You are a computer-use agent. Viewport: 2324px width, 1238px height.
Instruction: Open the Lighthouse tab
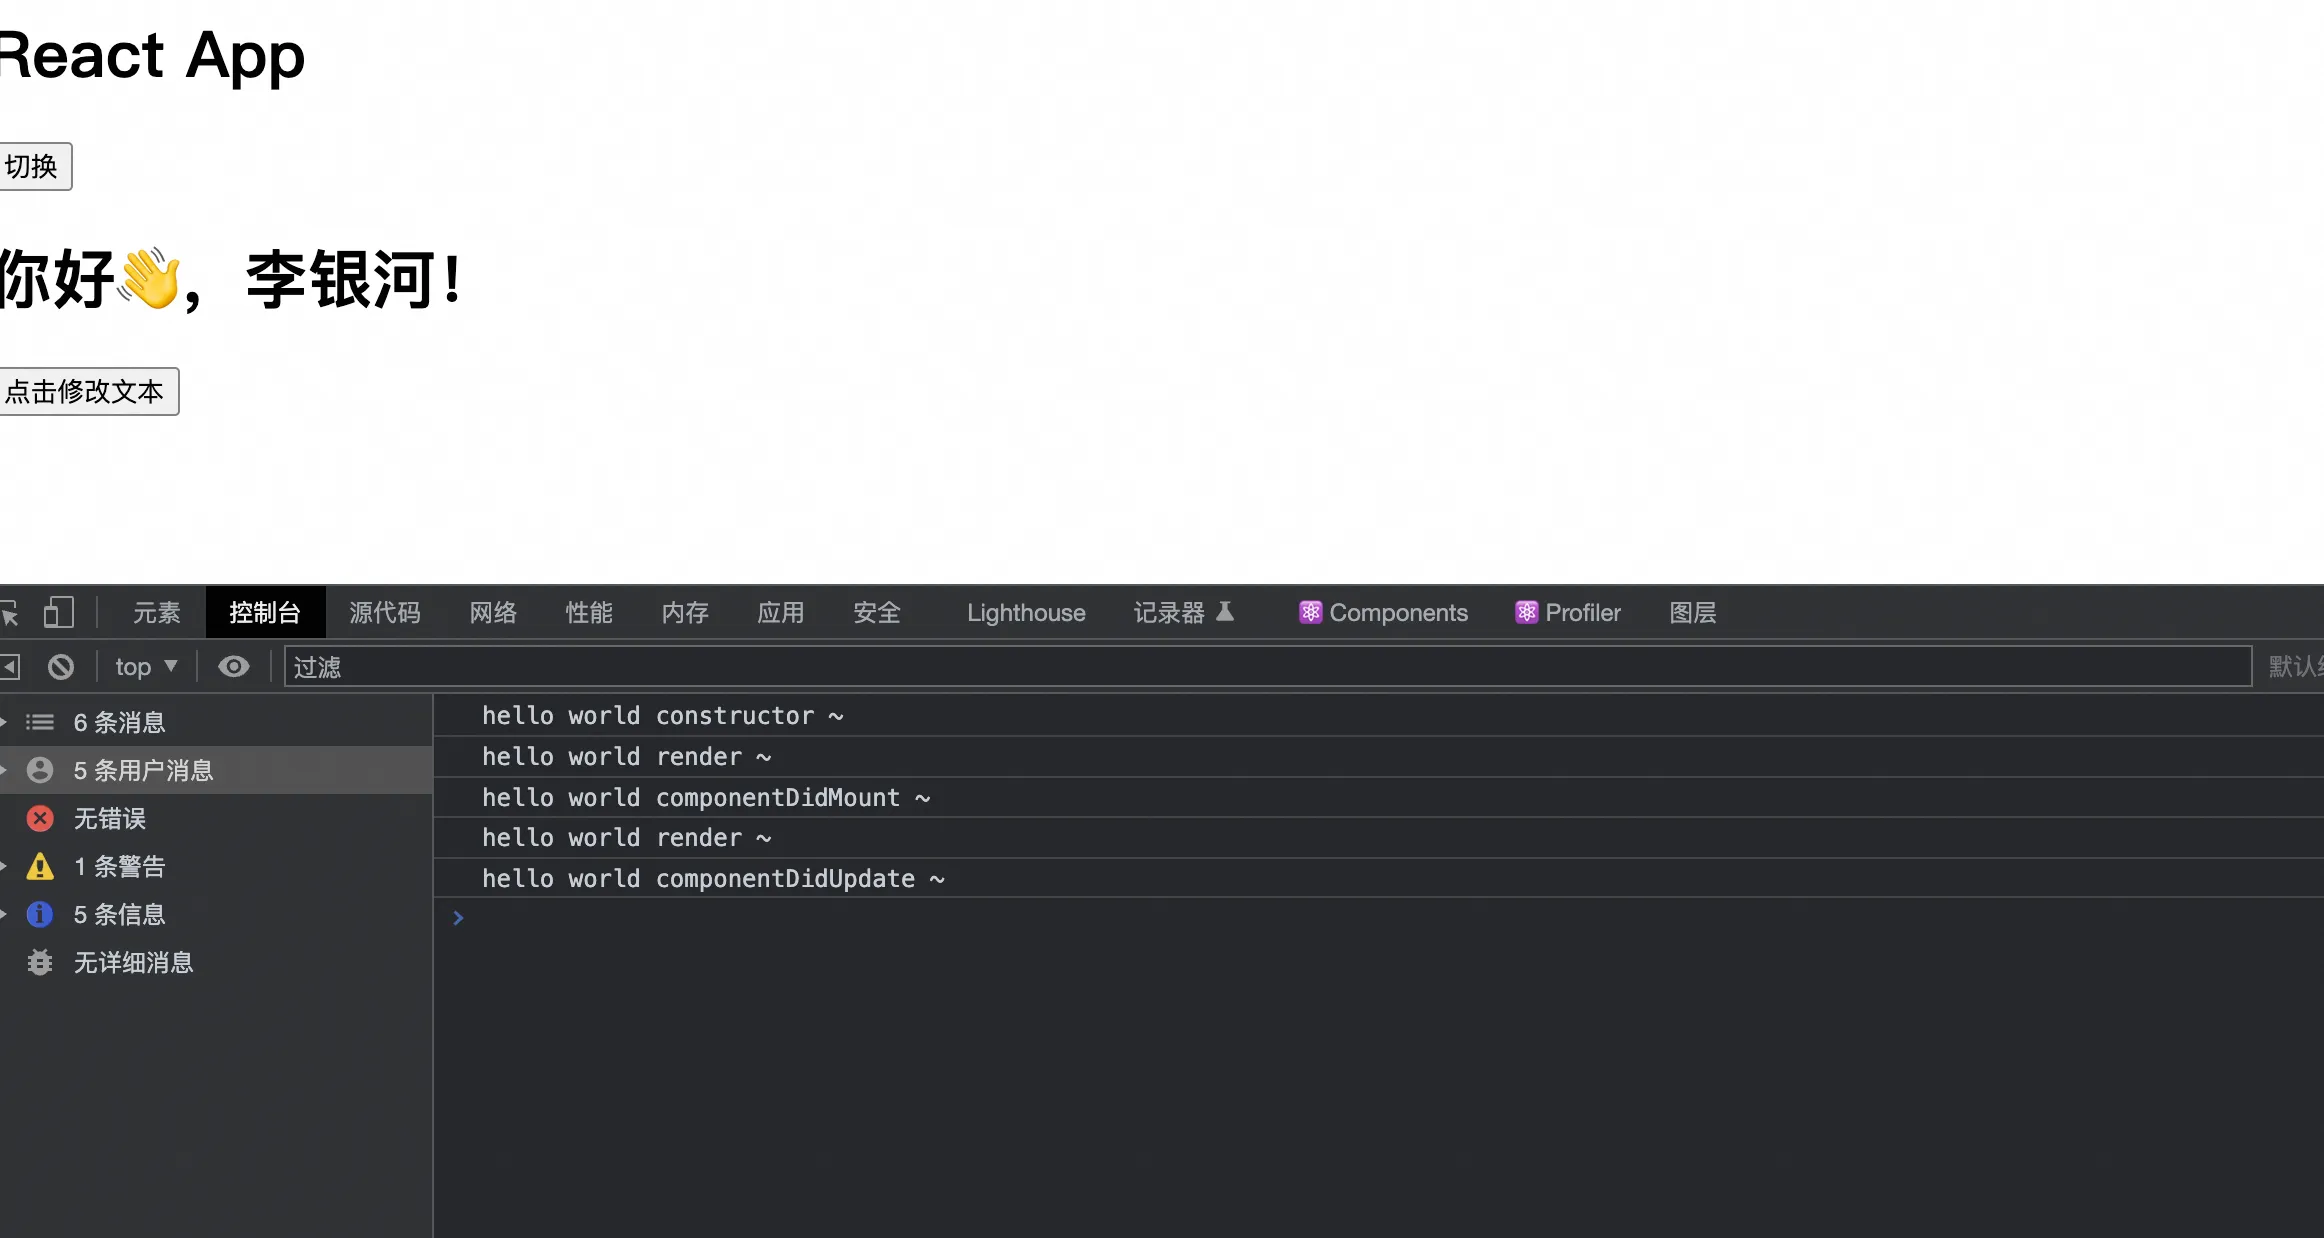(x=1026, y=613)
